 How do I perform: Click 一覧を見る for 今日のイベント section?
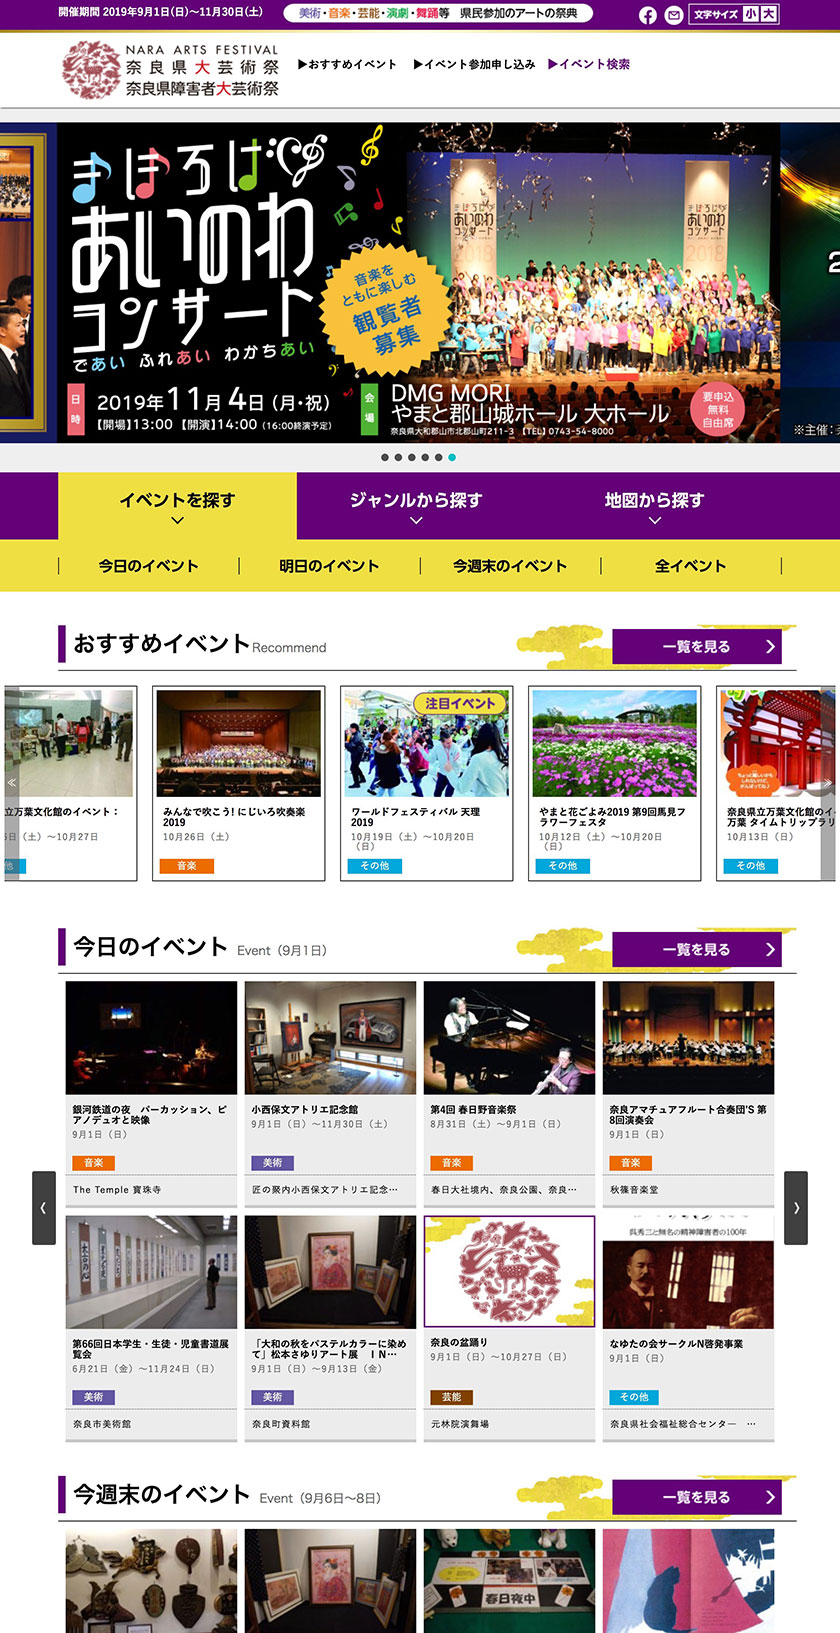point(697,950)
